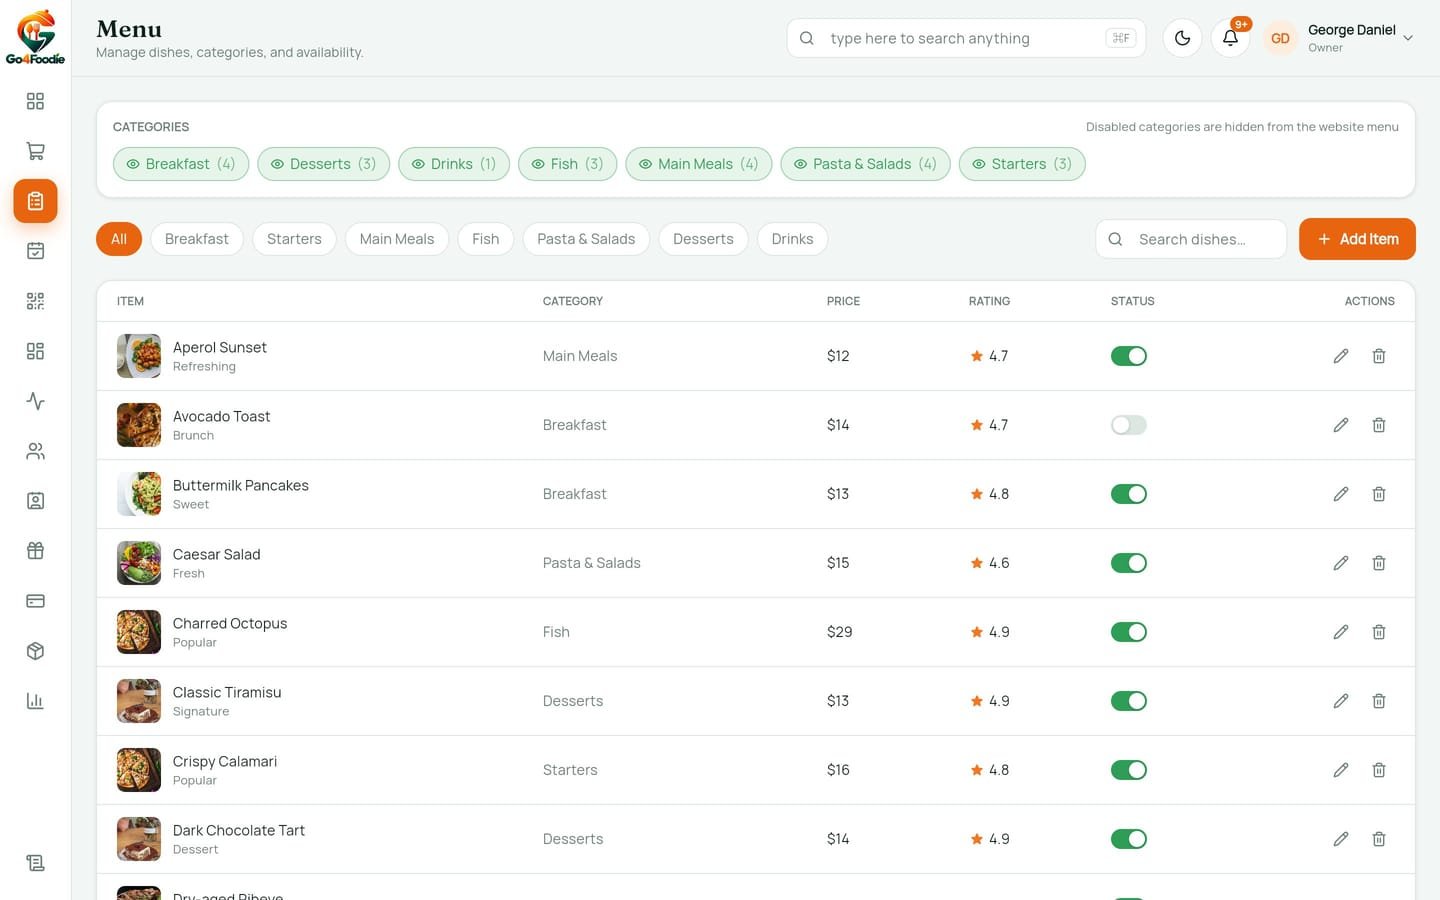The width and height of the screenshot is (1440, 900).
Task: Open notifications bell with 9+ badge
Action: [x=1230, y=38]
